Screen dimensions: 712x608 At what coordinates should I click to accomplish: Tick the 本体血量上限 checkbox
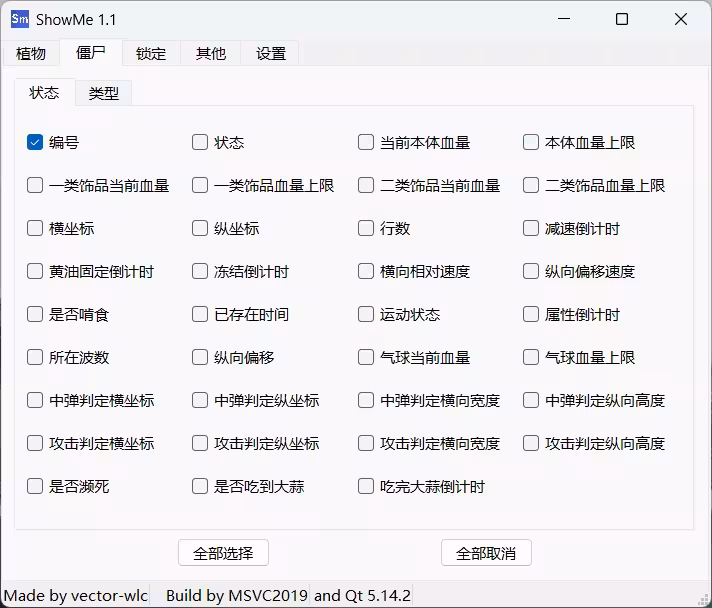pos(531,142)
